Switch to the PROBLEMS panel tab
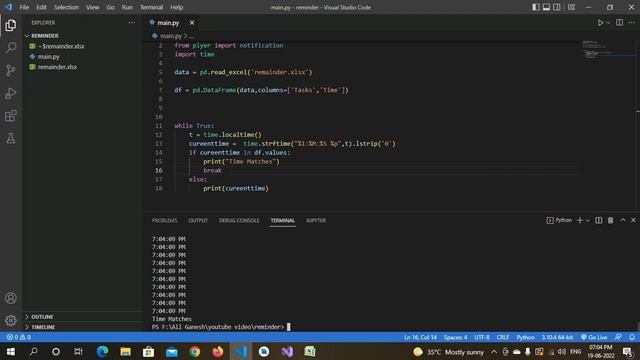The width and height of the screenshot is (640, 360). coord(164,220)
